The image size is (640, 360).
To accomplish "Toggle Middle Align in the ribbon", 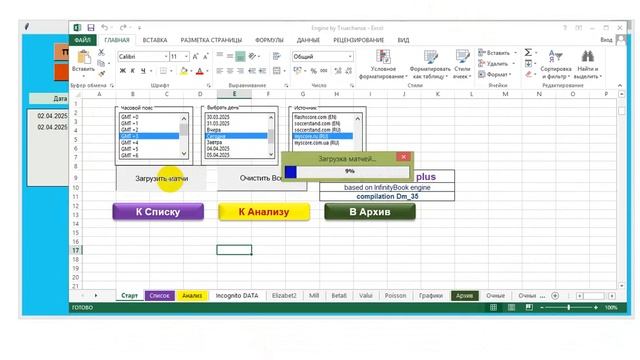I will coord(230,56).
